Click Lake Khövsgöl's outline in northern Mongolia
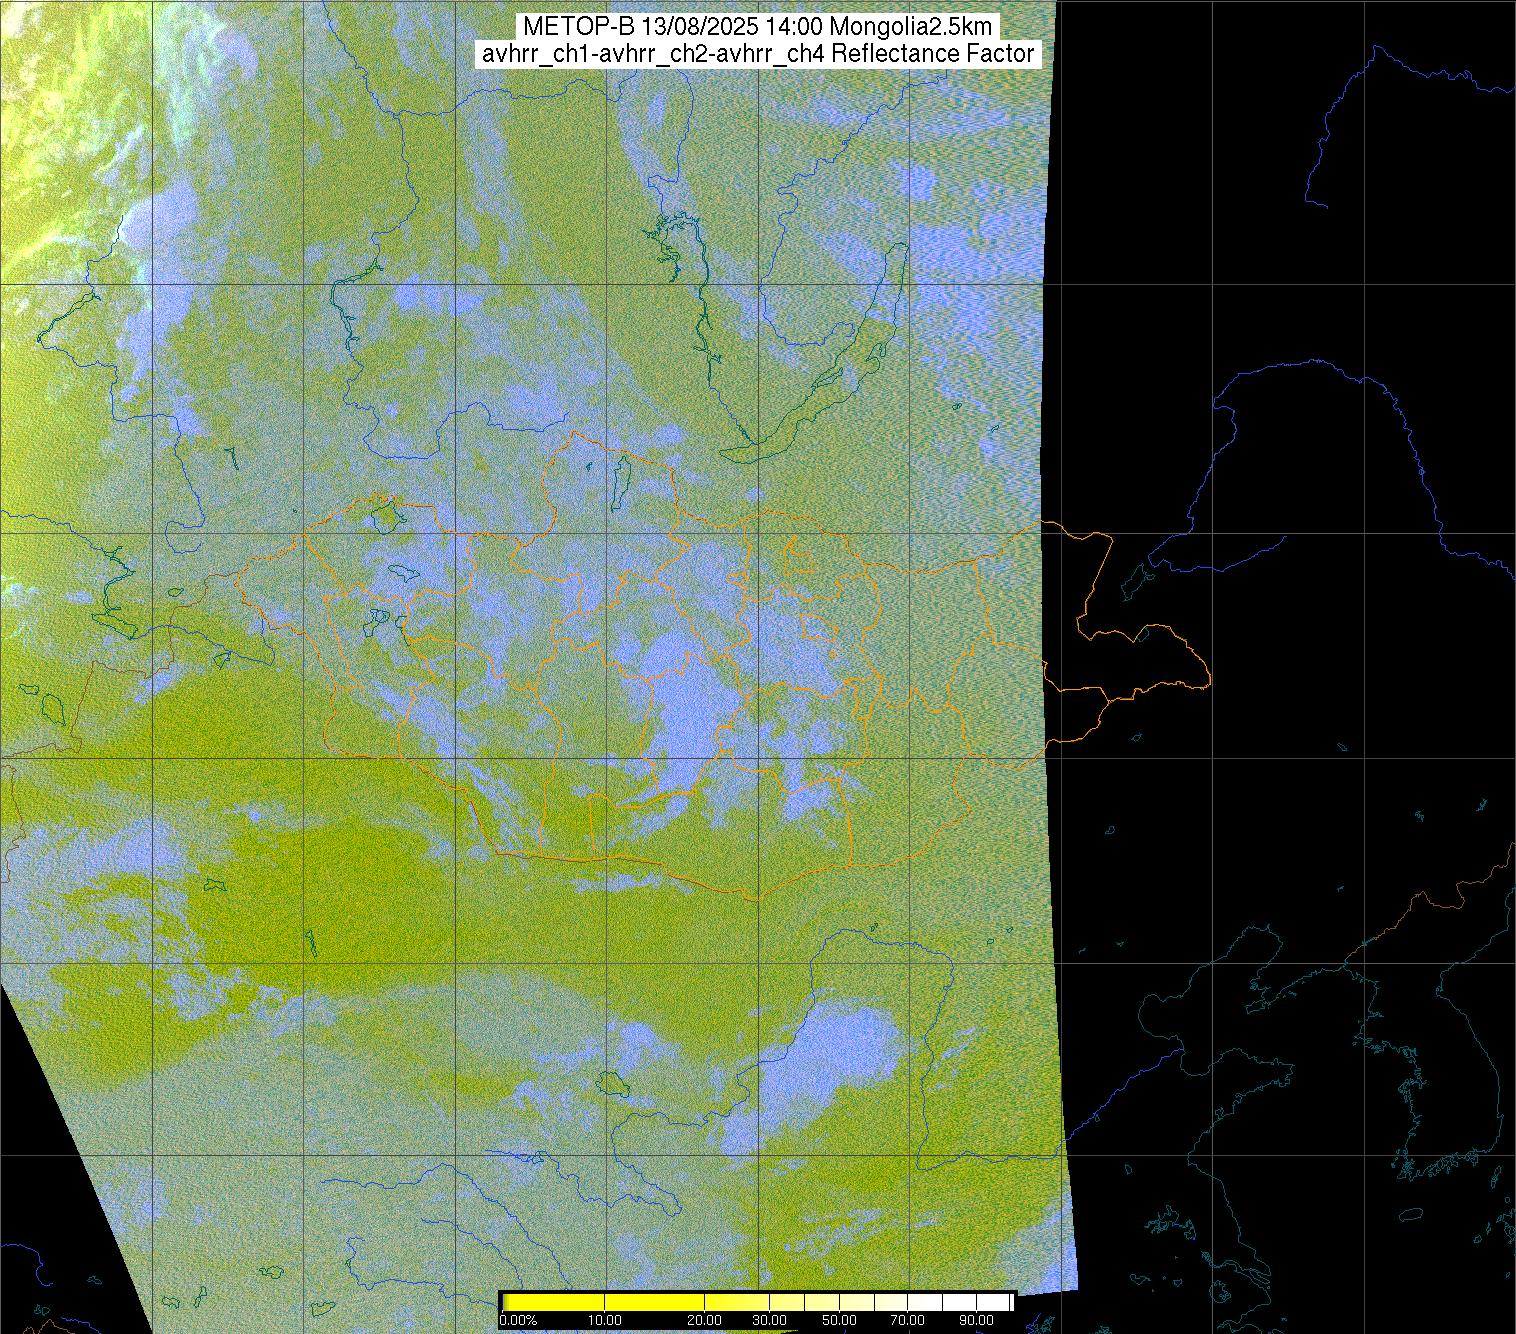1516x1334 pixels. (x=621, y=480)
